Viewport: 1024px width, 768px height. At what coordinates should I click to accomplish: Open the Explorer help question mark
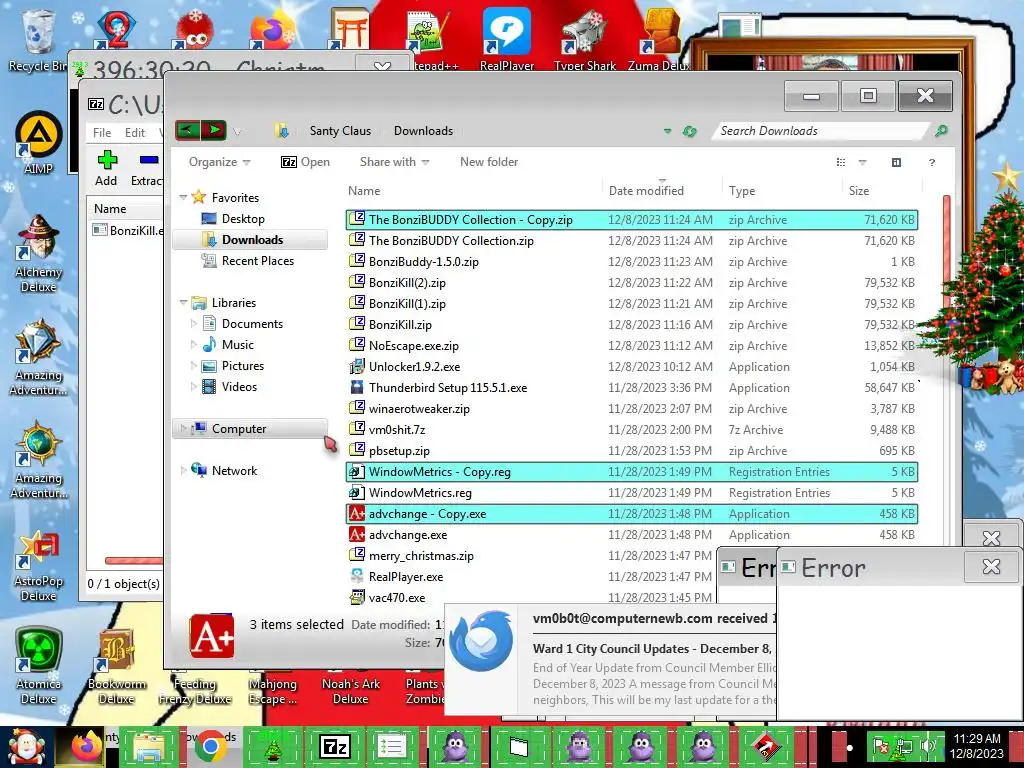pyautogui.click(x=932, y=162)
